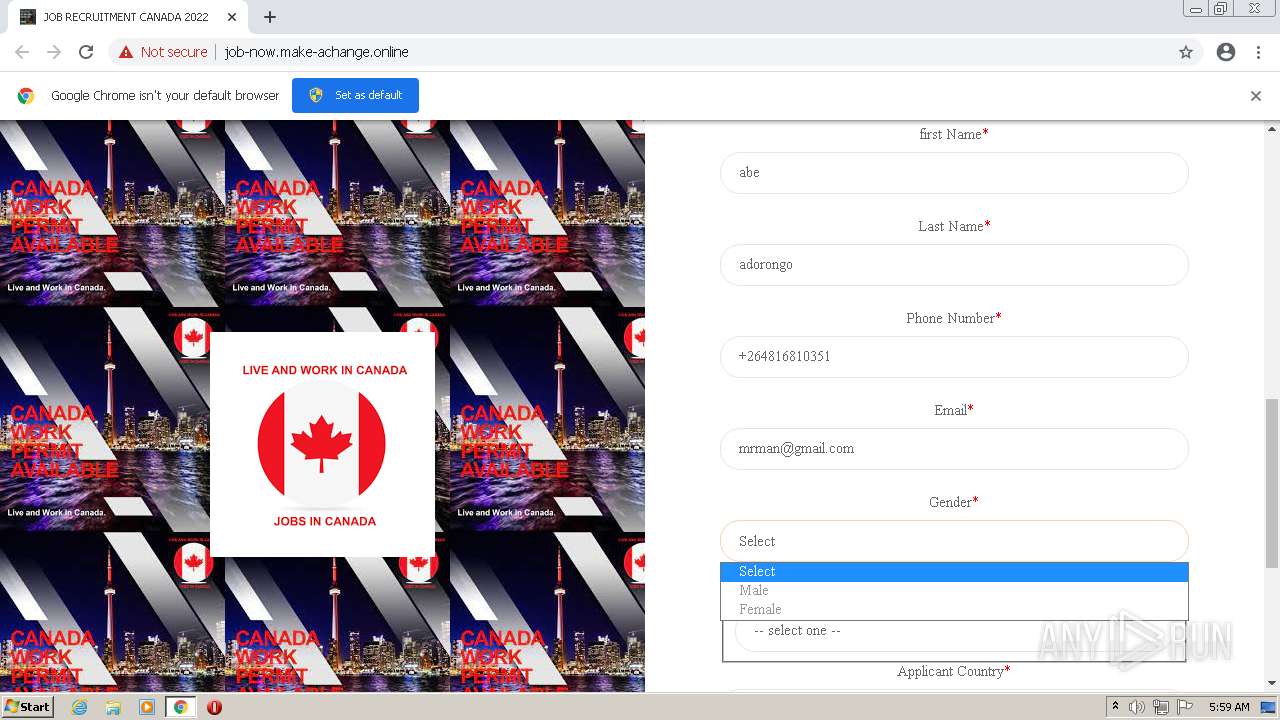
Task: Click the Chrome logo in notification bar
Action: [x=26, y=96]
